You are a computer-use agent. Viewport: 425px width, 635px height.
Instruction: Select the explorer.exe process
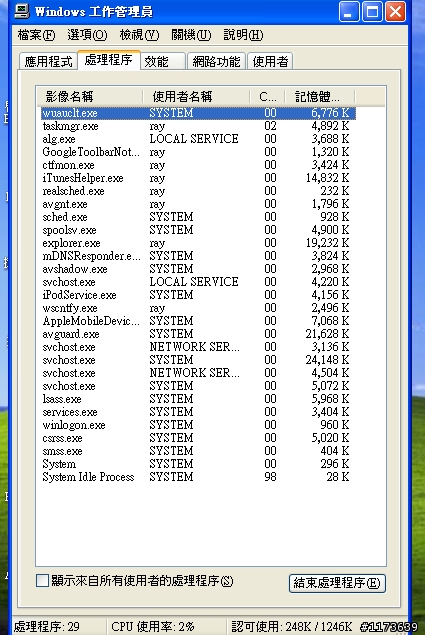[x=198, y=243]
